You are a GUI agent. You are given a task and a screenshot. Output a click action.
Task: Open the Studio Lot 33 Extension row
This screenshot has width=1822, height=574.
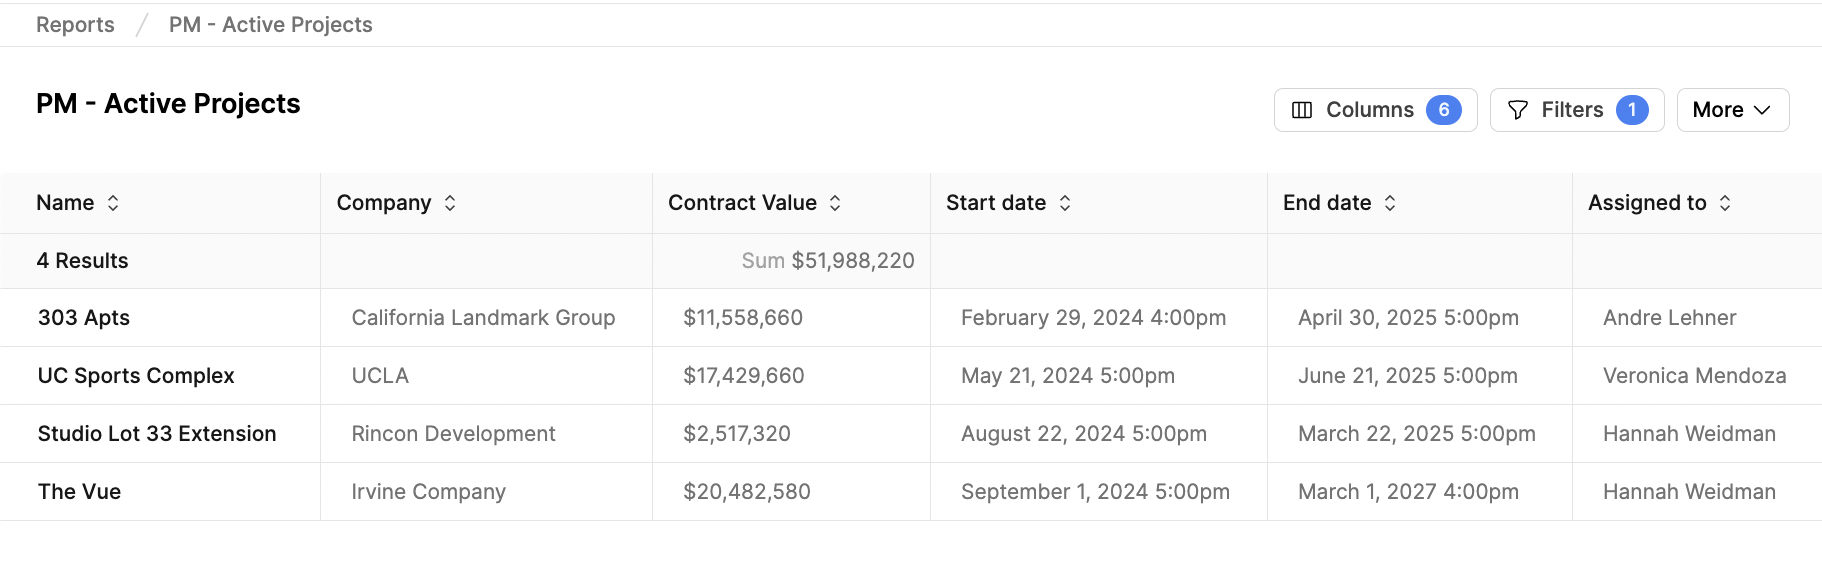pyautogui.click(x=157, y=434)
